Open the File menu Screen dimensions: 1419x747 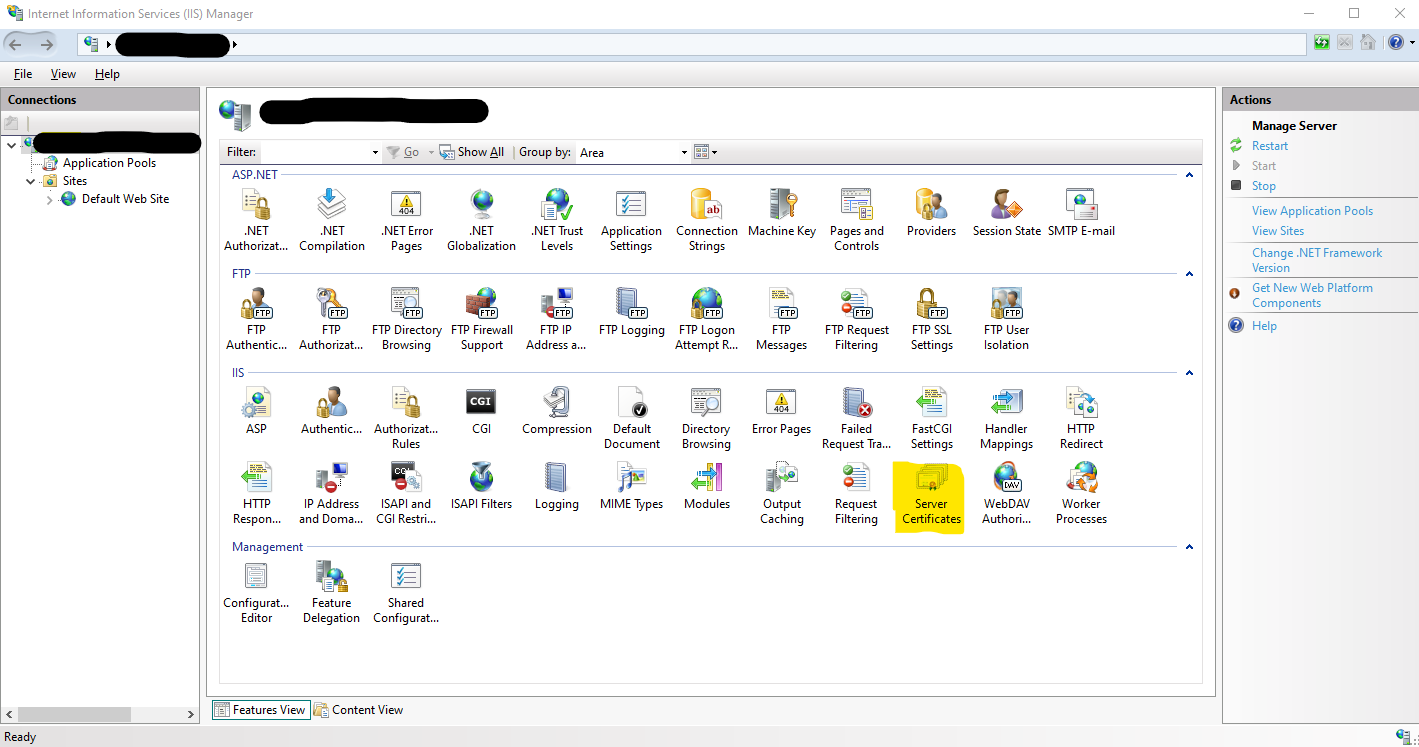click(x=23, y=74)
